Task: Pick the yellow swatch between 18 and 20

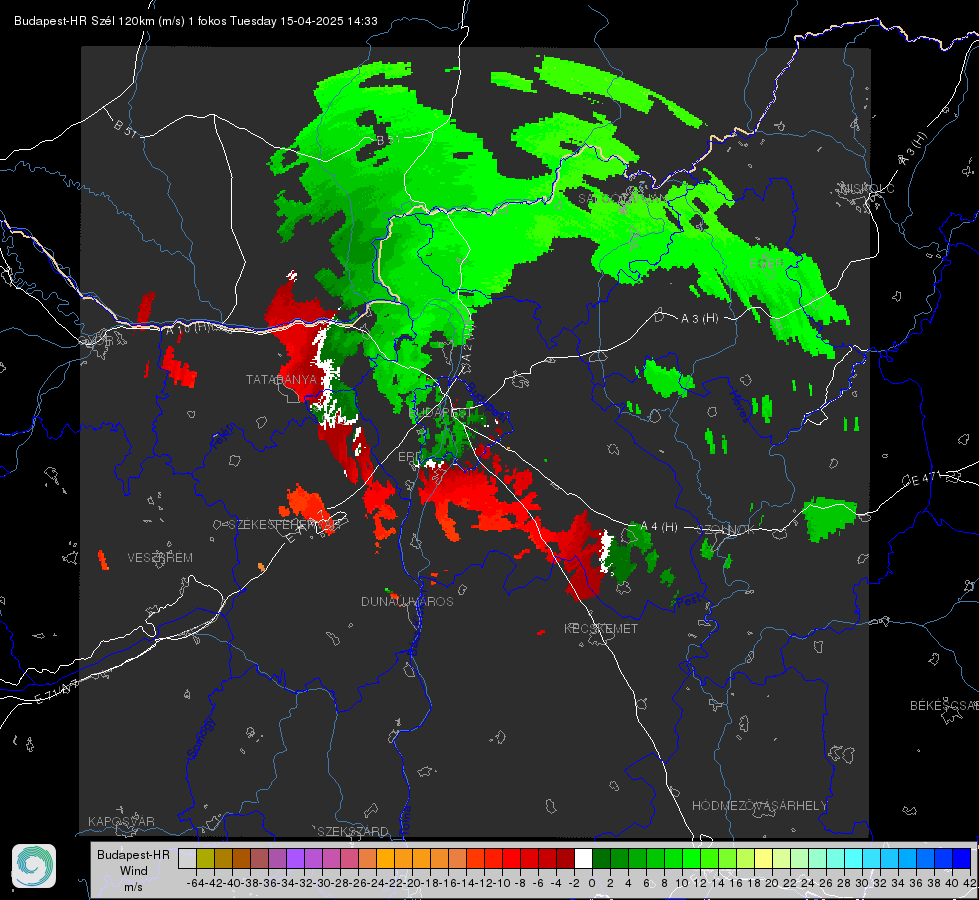Action: tap(764, 858)
